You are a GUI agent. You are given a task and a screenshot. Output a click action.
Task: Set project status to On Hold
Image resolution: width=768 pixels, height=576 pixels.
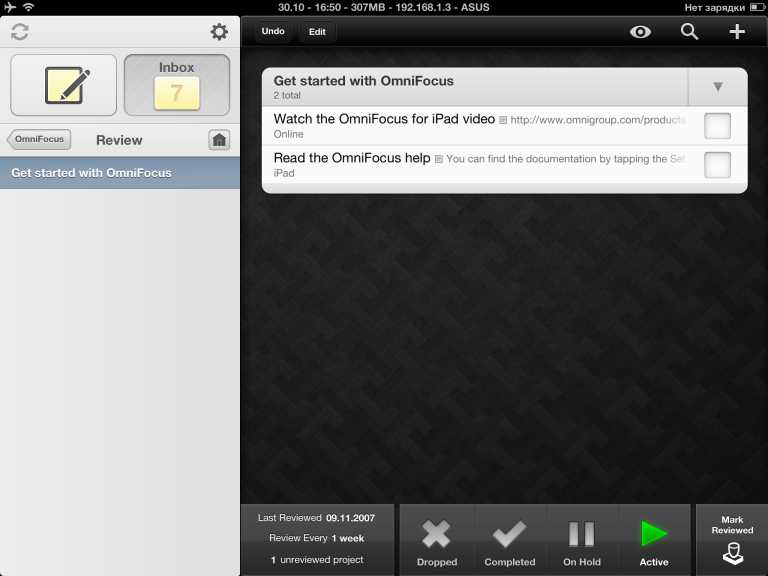click(582, 542)
